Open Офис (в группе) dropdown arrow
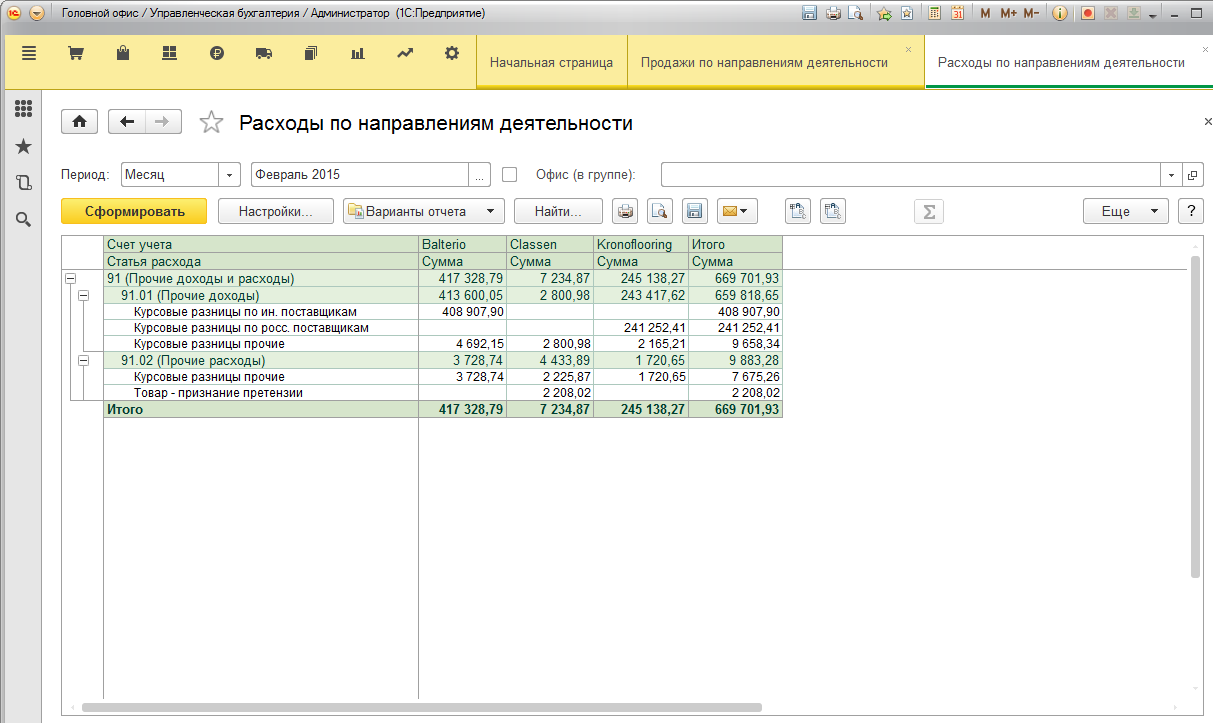Viewport: 1213px width, 723px height. pyautogui.click(x=1172, y=174)
